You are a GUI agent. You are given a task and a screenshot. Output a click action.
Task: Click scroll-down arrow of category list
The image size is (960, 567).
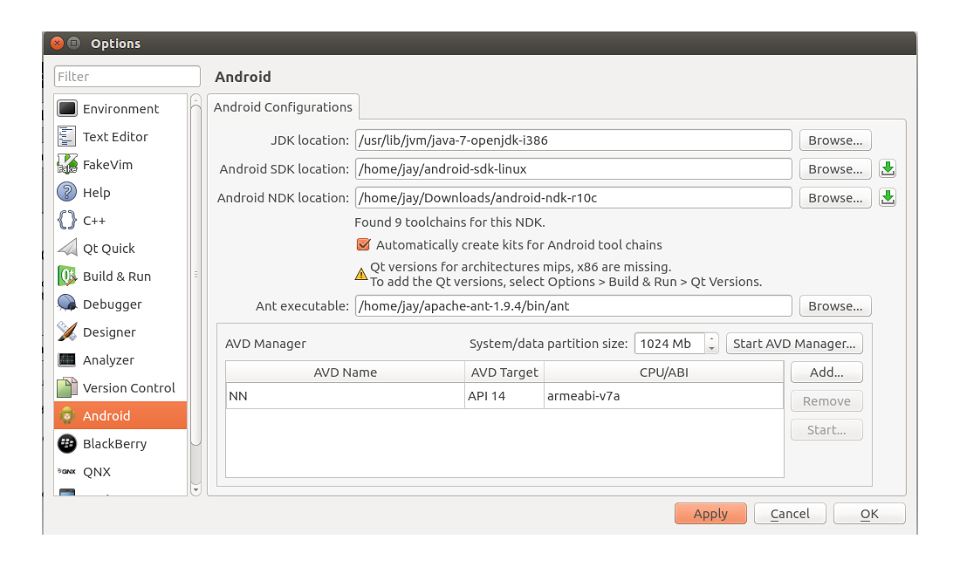196,490
